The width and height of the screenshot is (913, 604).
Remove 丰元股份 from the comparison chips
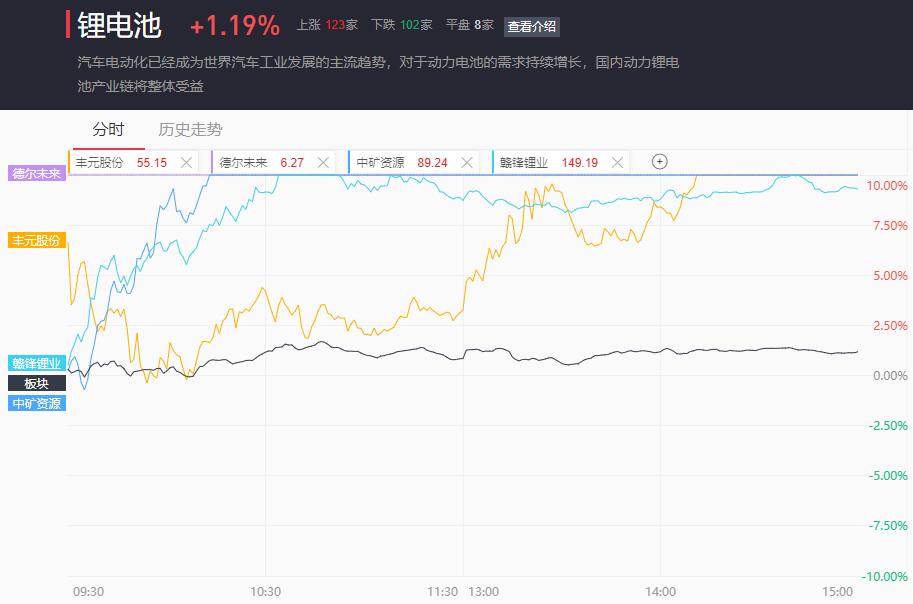[x=186, y=163]
